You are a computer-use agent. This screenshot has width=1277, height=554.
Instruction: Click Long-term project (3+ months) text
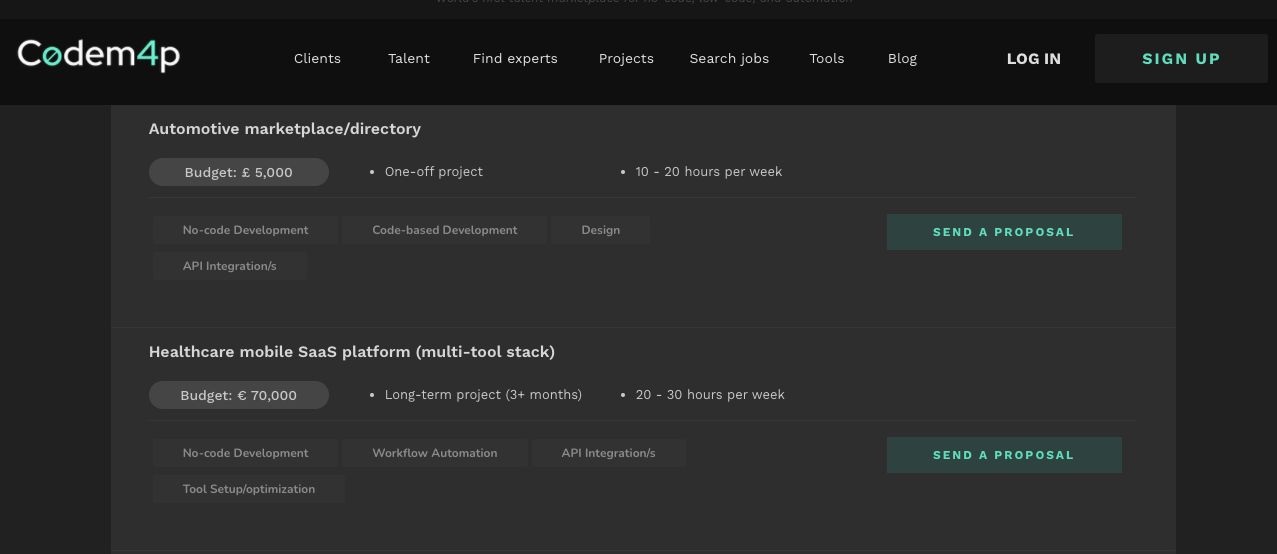click(x=483, y=395)
